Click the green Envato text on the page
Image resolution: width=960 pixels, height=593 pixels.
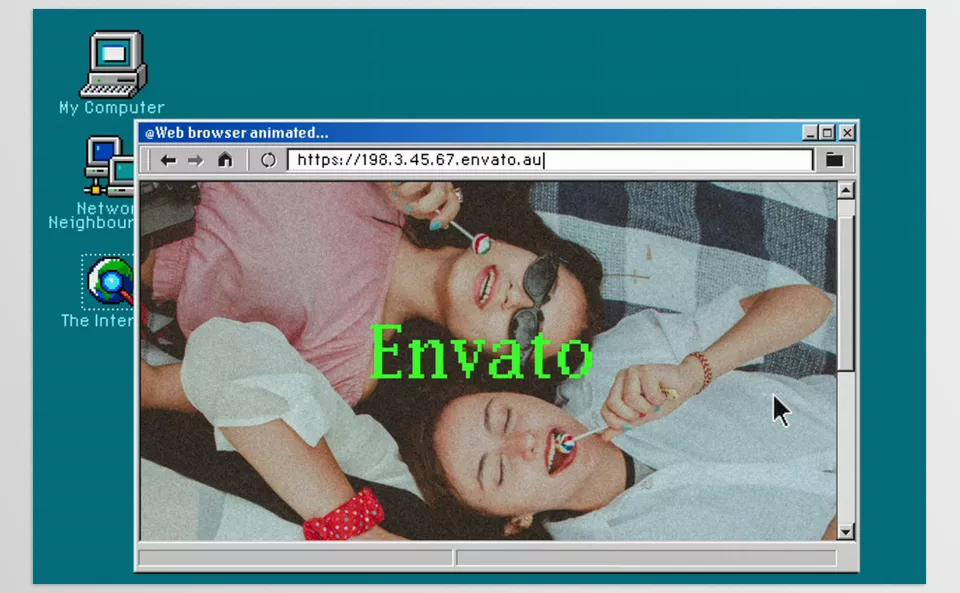(481, 352)
